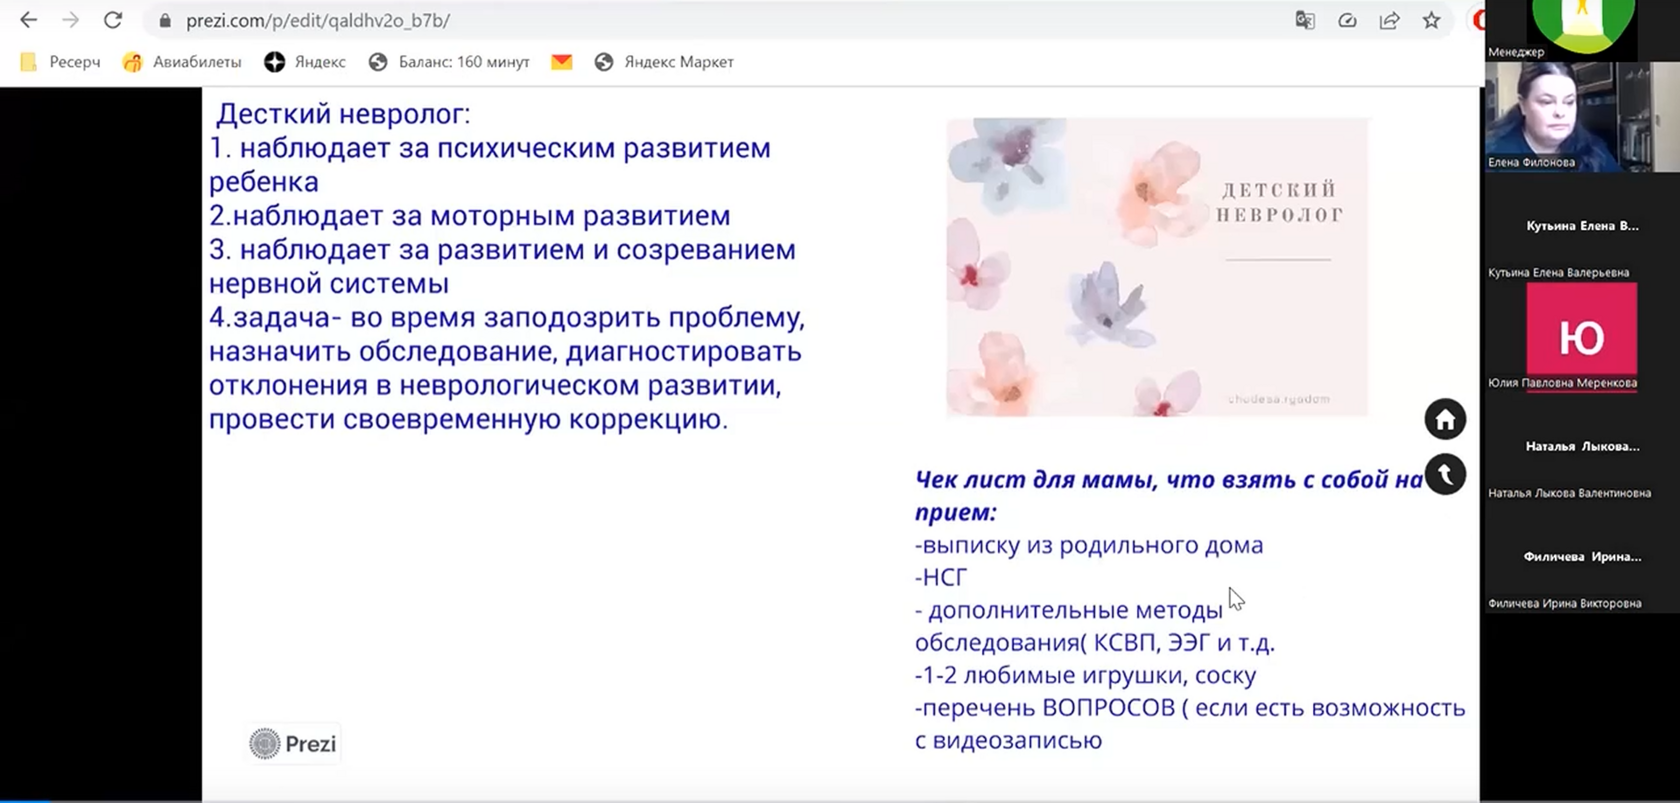This screenshot has height=803, width=1680.
Task: Select the Кутьина Елена Валерьевна participant tile
Action: [x=1582, y=227]
